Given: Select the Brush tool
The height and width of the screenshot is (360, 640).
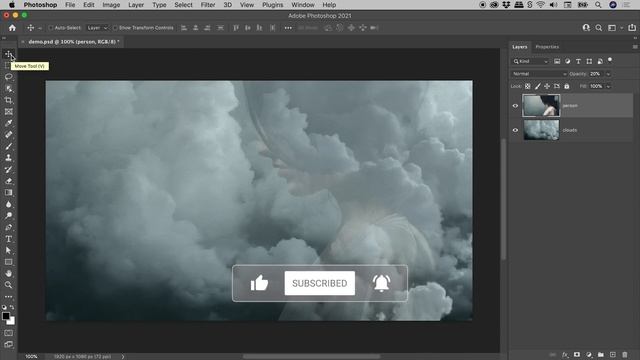Looking at the screenshot, I should [x=8, y=146].
